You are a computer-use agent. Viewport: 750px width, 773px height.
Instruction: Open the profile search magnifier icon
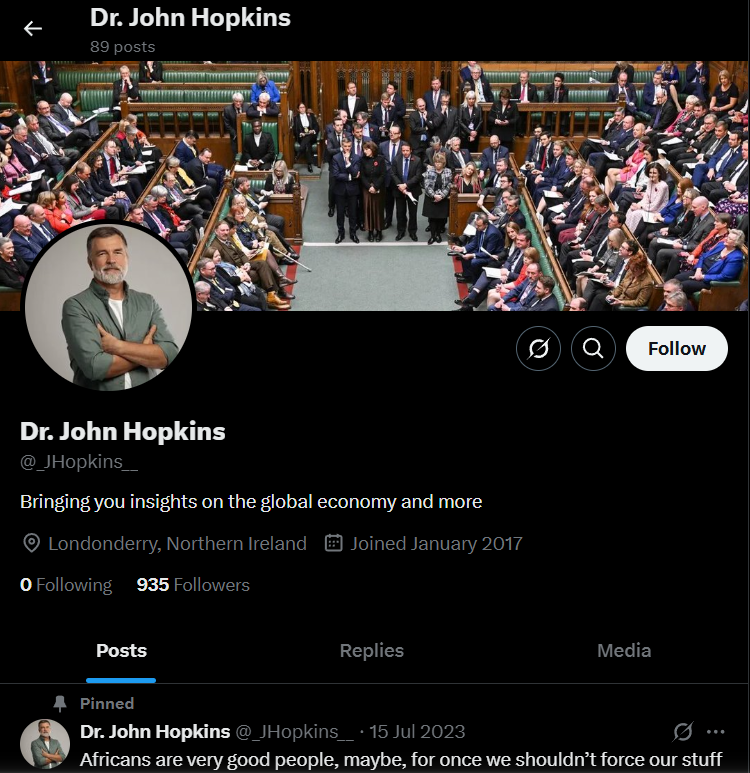pos(593,349)
